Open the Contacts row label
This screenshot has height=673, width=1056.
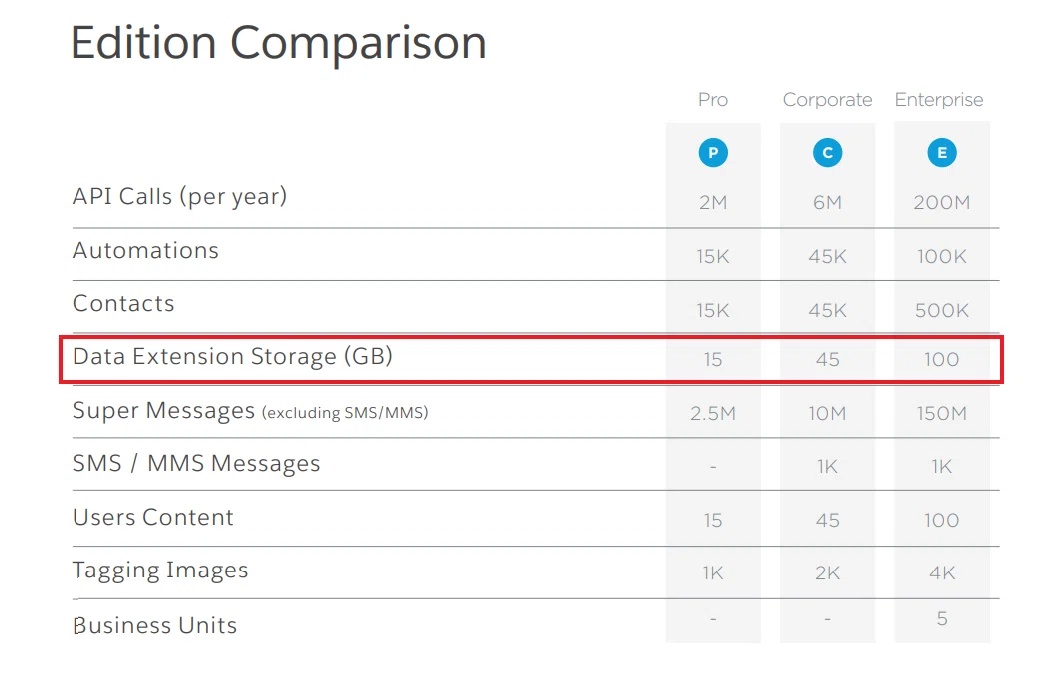tap(123, 304)
